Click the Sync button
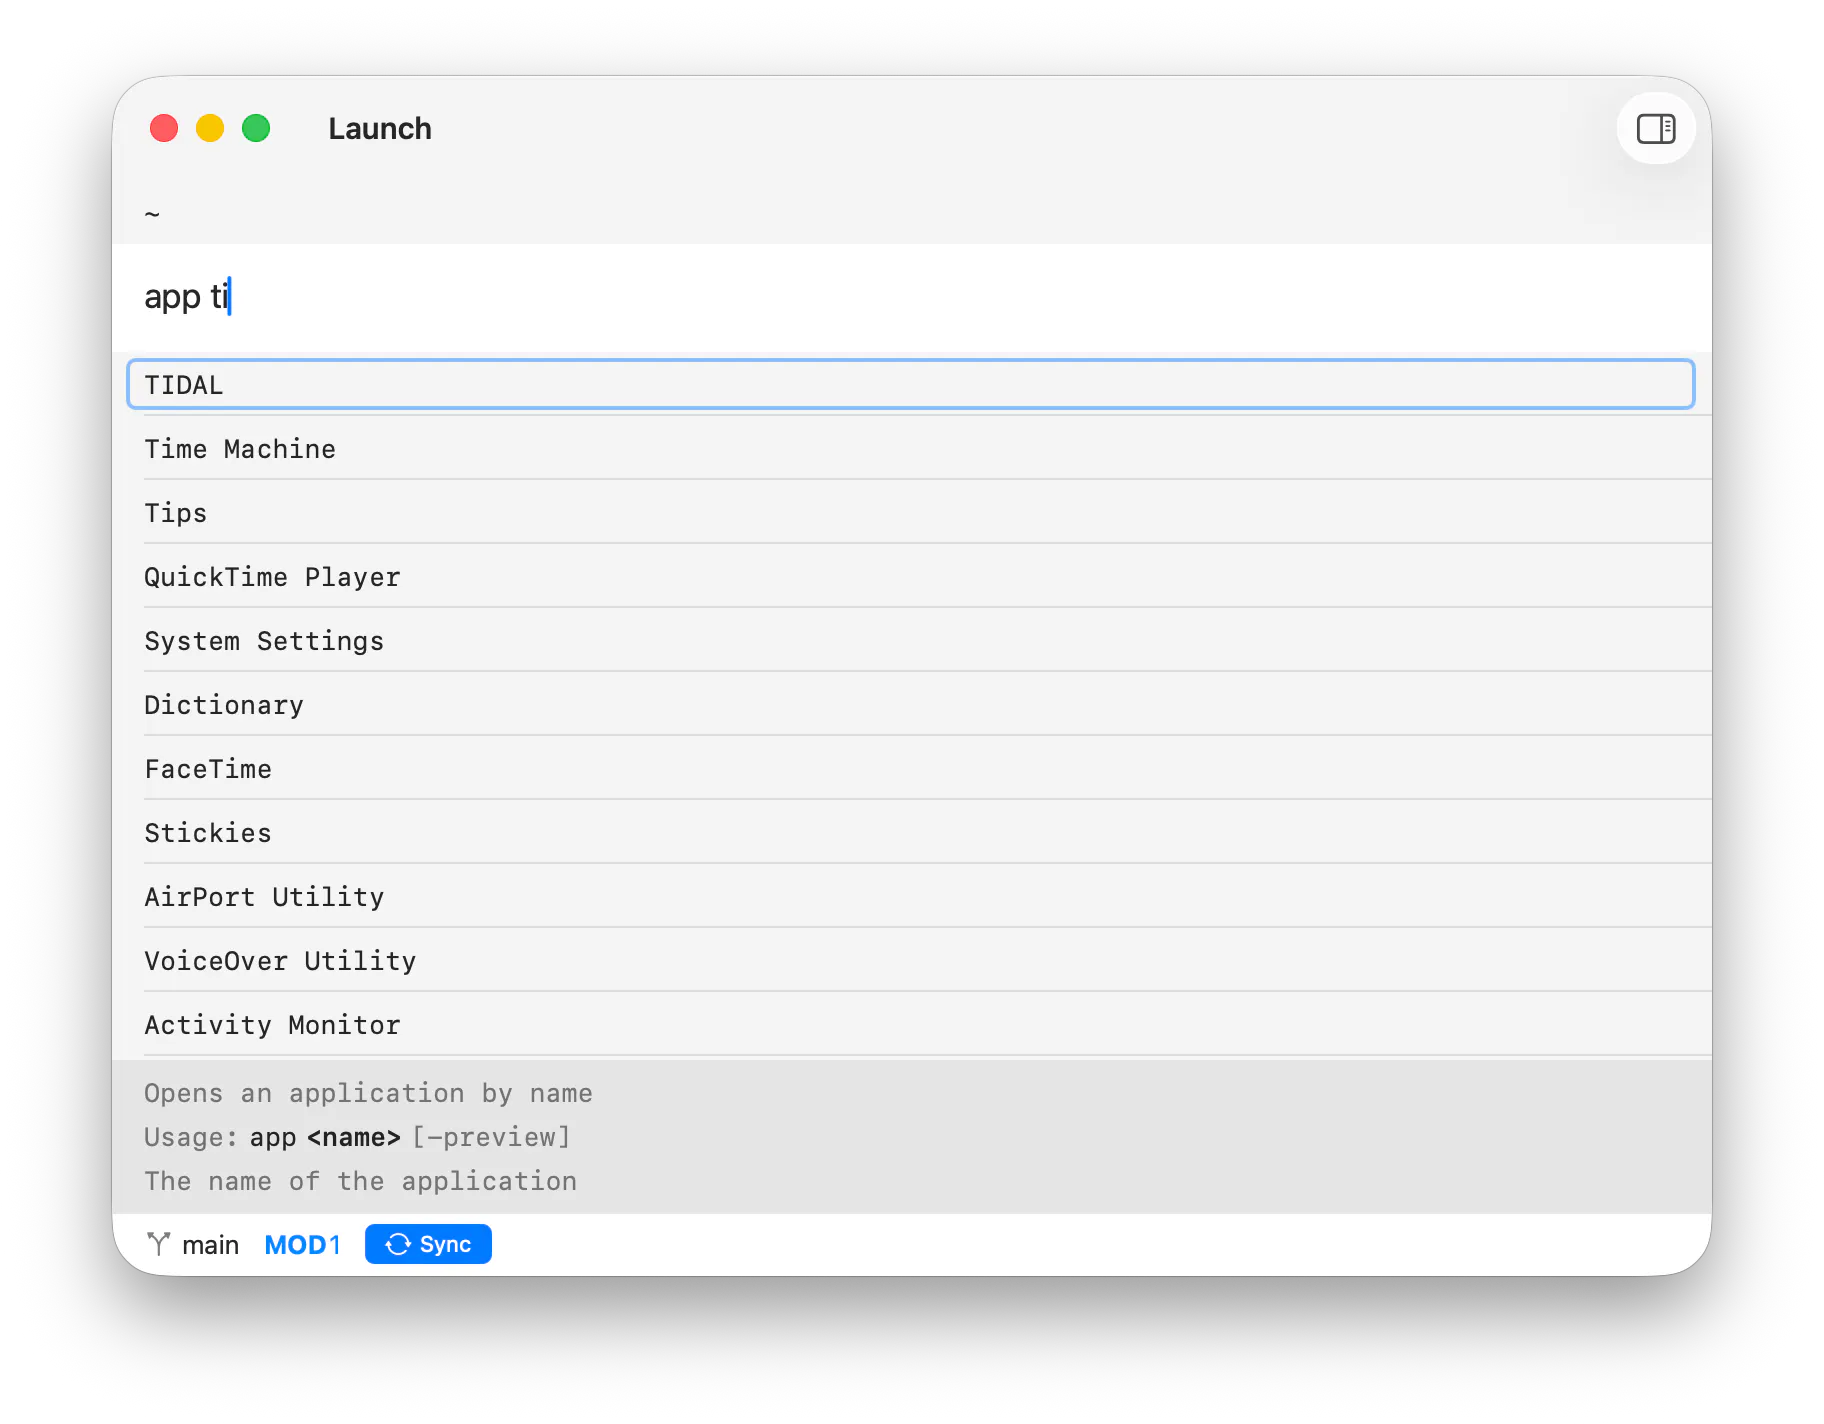1824x1424 pixels. [x=428, y=1244]
